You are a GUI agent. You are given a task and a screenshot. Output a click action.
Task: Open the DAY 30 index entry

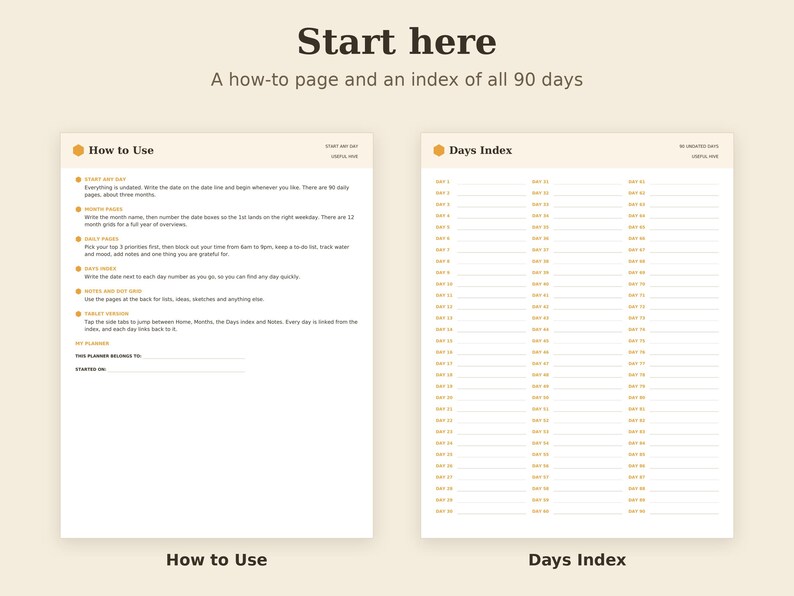(481, 511)
